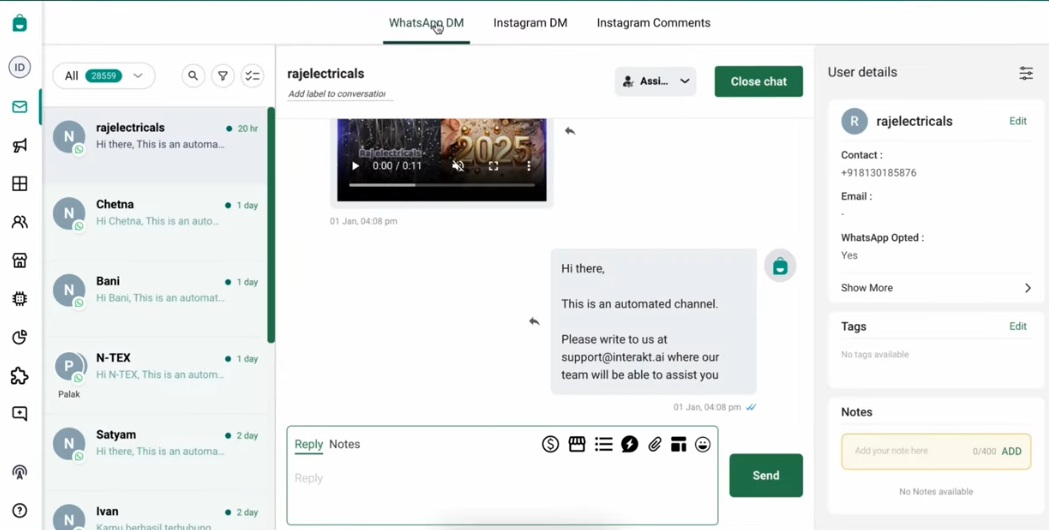Switch to the Notes tab in composer
1049x530 pixels.
click(x=344, y=444)
